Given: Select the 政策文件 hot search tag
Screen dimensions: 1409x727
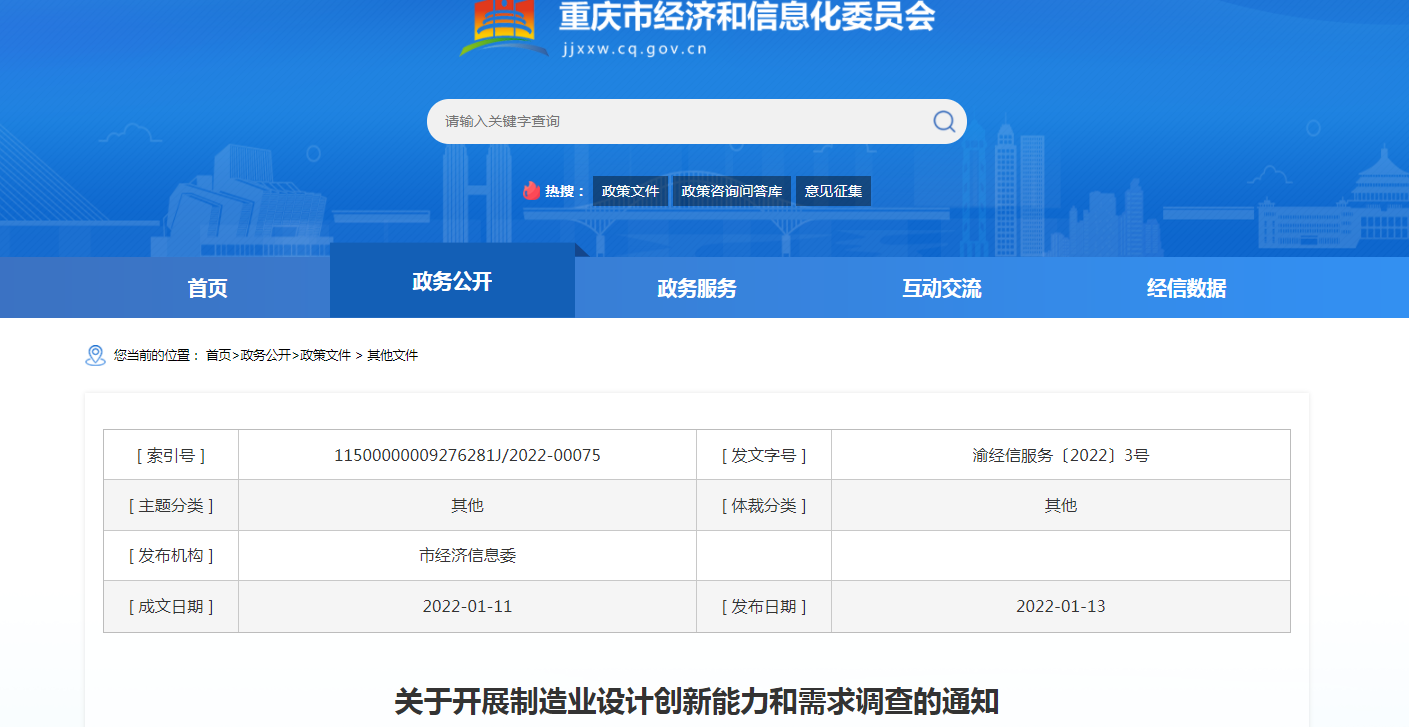Looking at the screenshot, I should coord(630,191).
